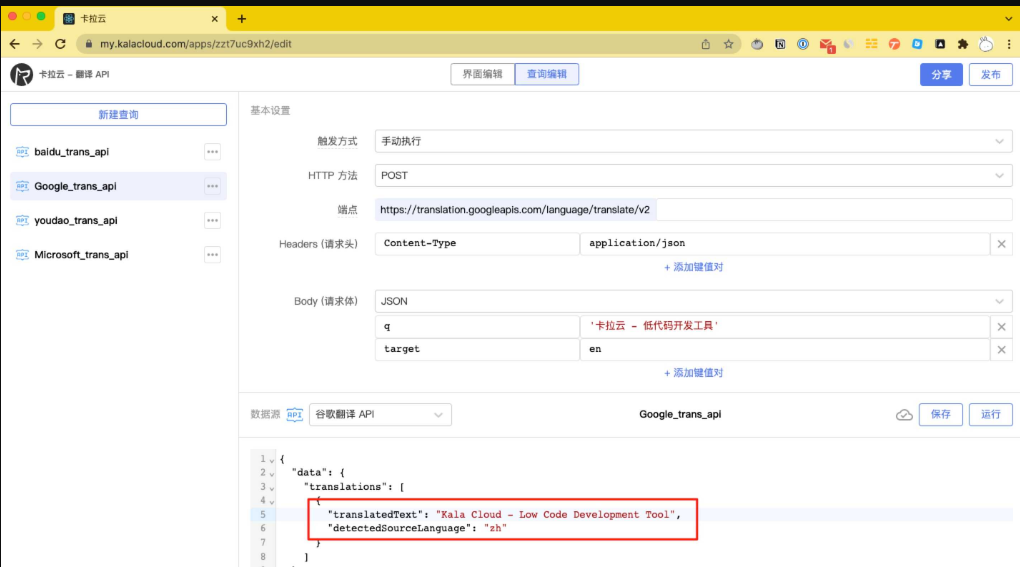Viewport: 1020px width, 567px height.
Task: Run the query with the 运行 button
Action: [x=991, y=414]
